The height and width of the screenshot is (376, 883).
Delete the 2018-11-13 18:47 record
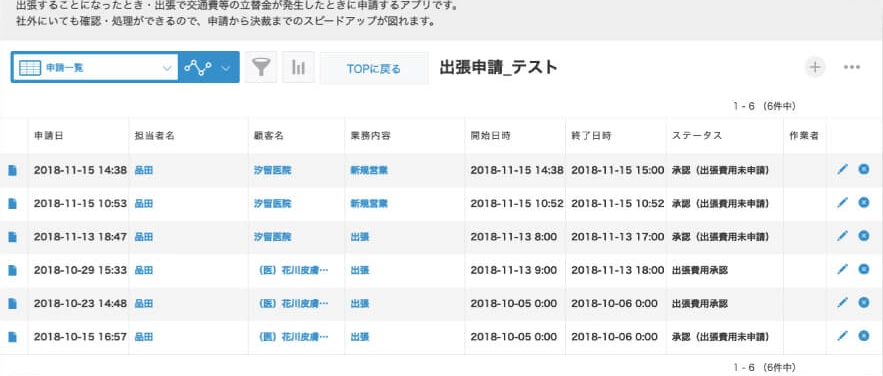click(x=863, y=236)
